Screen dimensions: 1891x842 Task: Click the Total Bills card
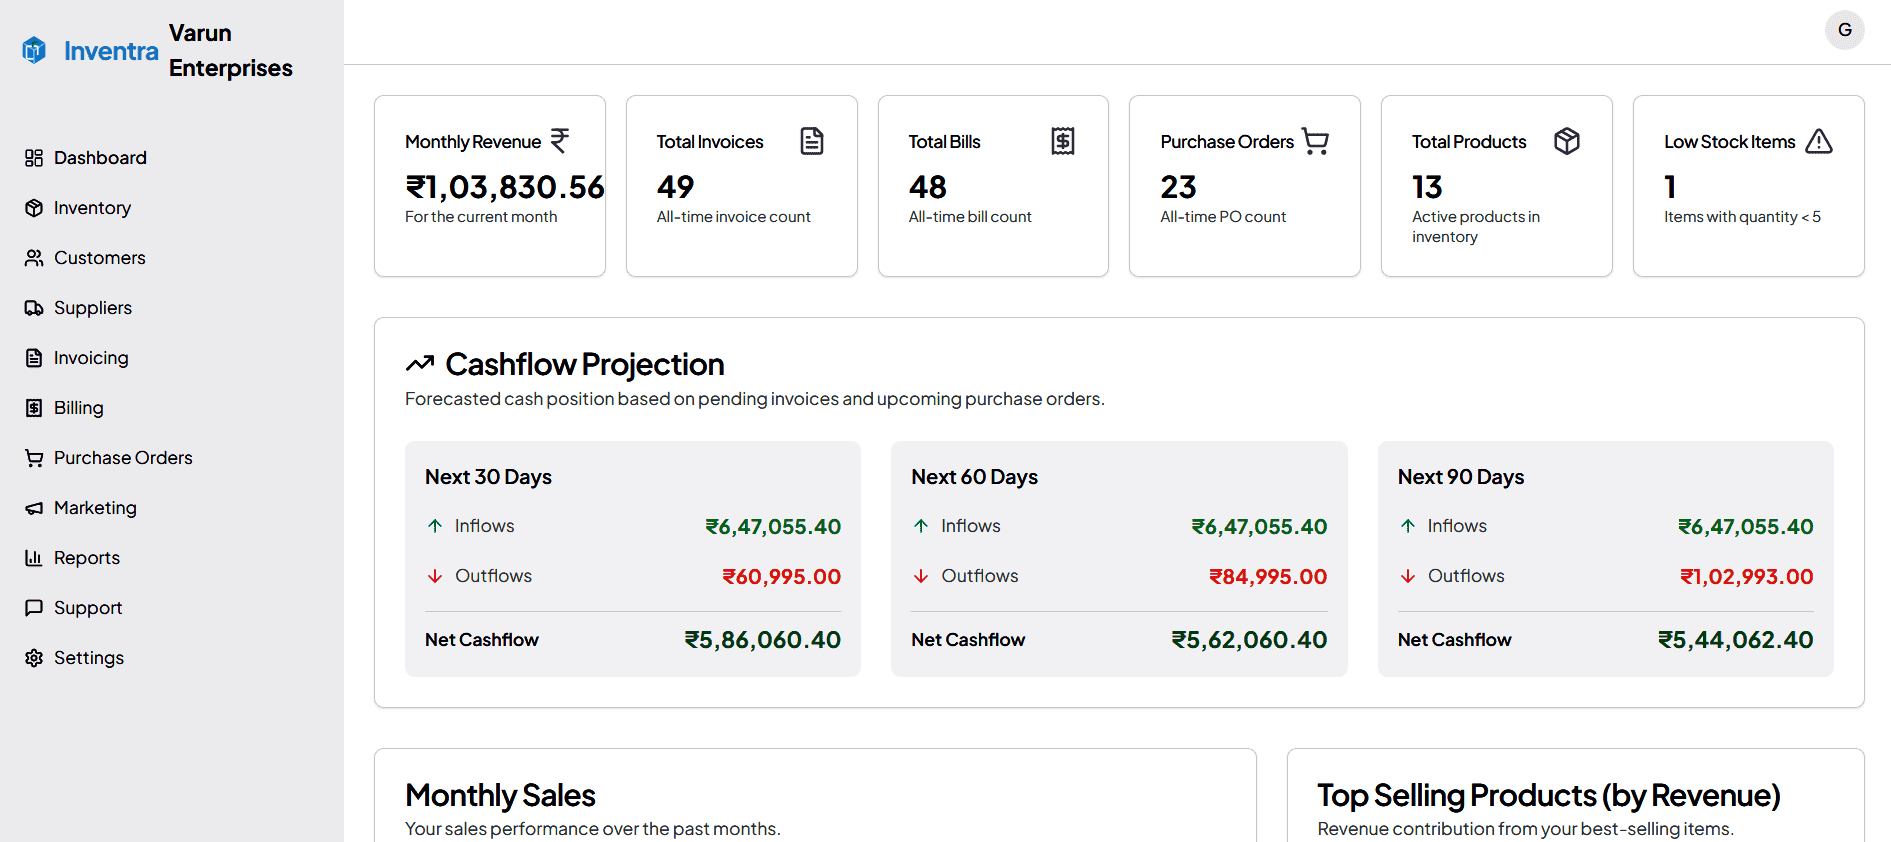click(993, 186)
